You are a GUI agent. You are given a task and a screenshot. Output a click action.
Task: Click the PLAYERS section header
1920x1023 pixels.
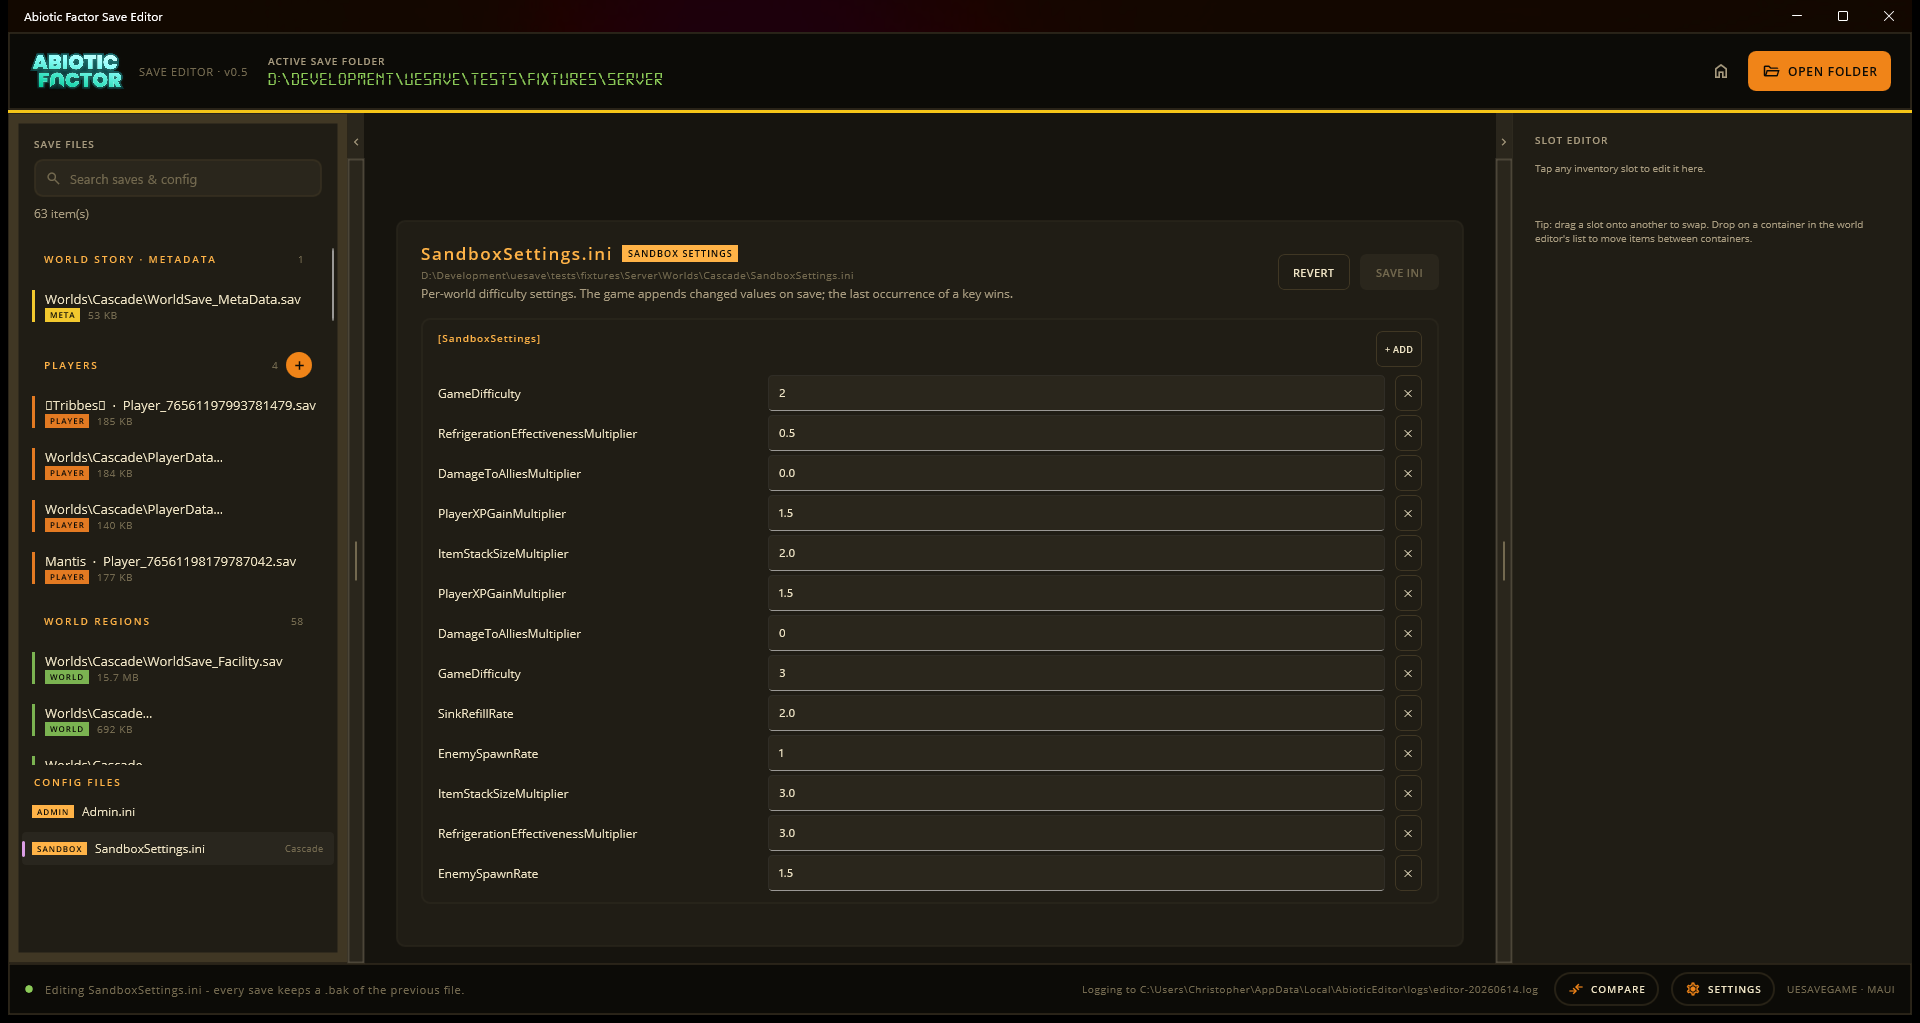click(71, 366)
